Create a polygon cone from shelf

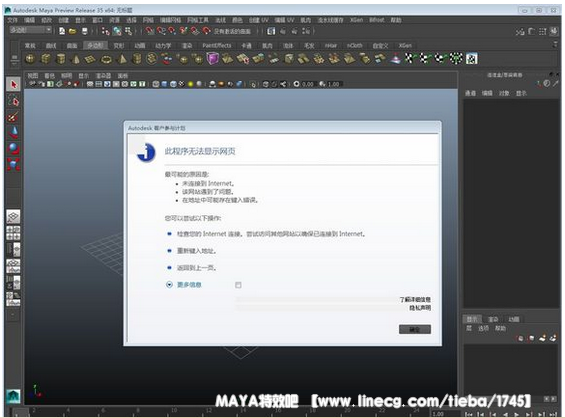(x=76, y=59)
